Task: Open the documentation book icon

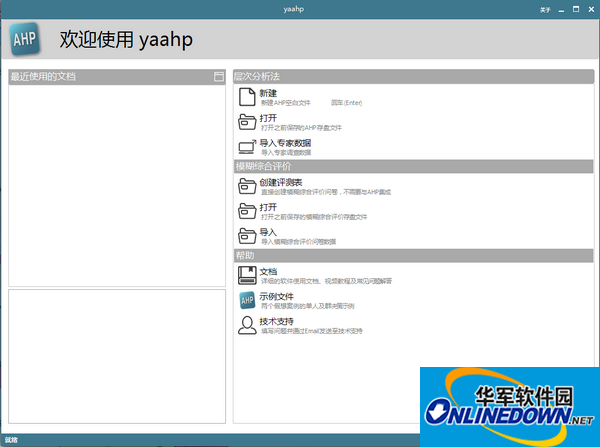Action: [x=247, y=276]
